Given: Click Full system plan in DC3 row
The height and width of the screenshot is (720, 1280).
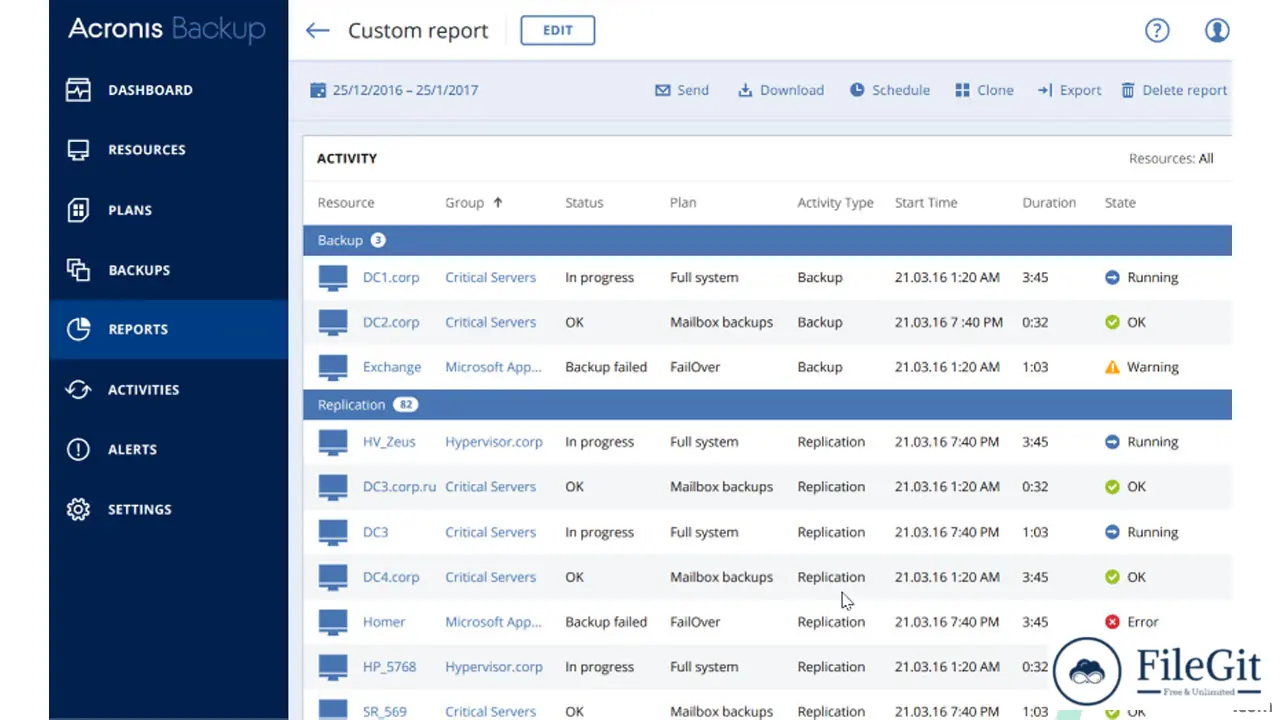Looking at the screenshot, I should click(x=704, y=532).
